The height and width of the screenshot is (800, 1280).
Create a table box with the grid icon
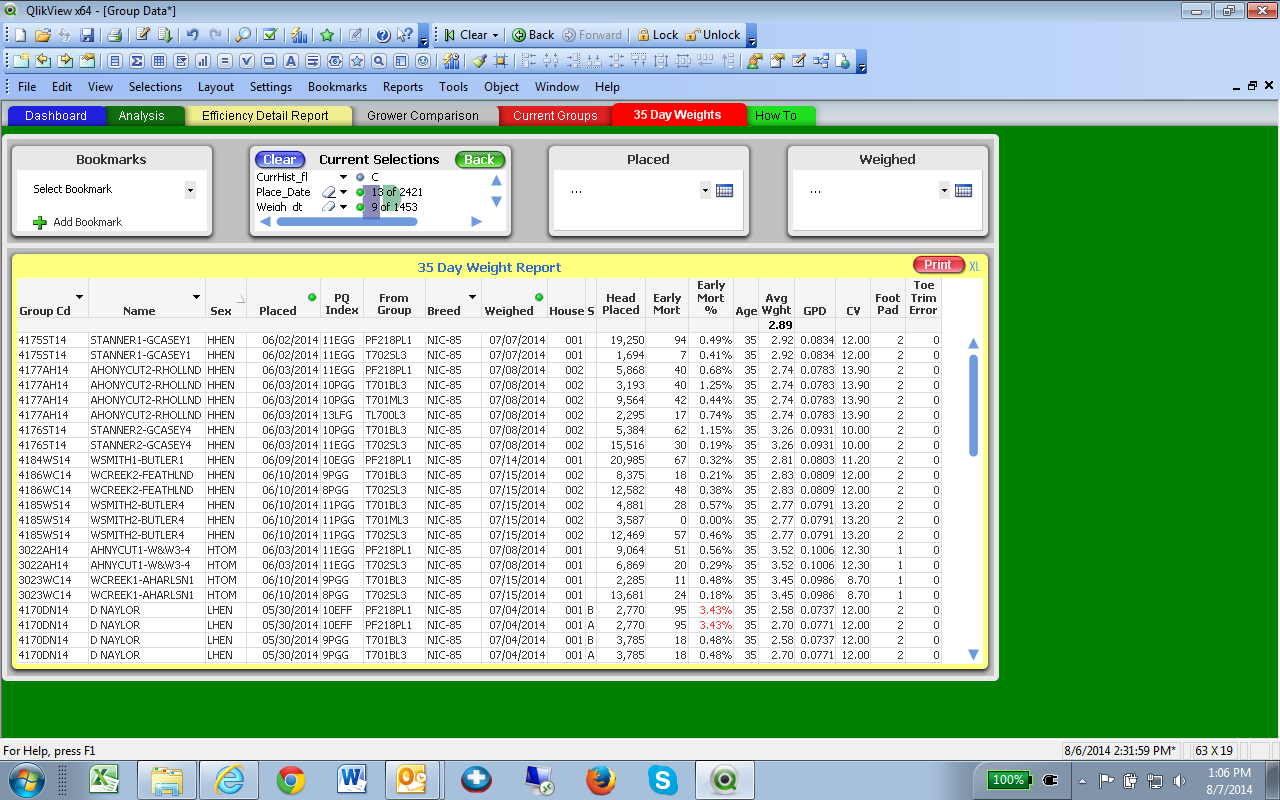click(x=159, y=61)
